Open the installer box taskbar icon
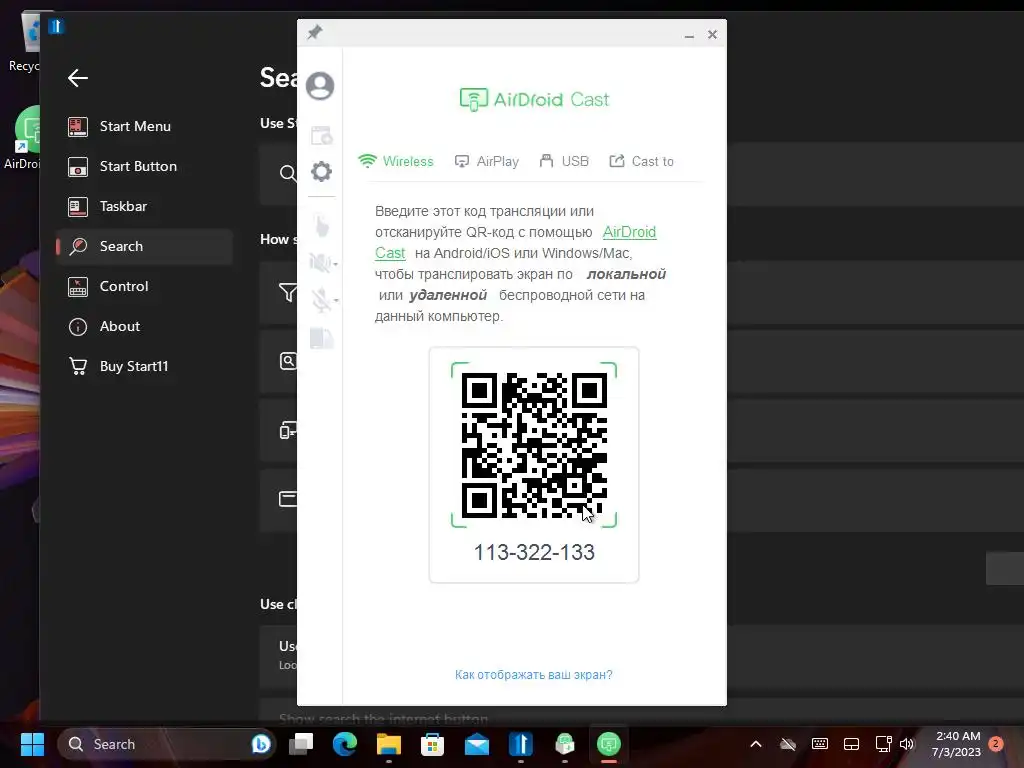1024x768 pixels. coord(565,744)
